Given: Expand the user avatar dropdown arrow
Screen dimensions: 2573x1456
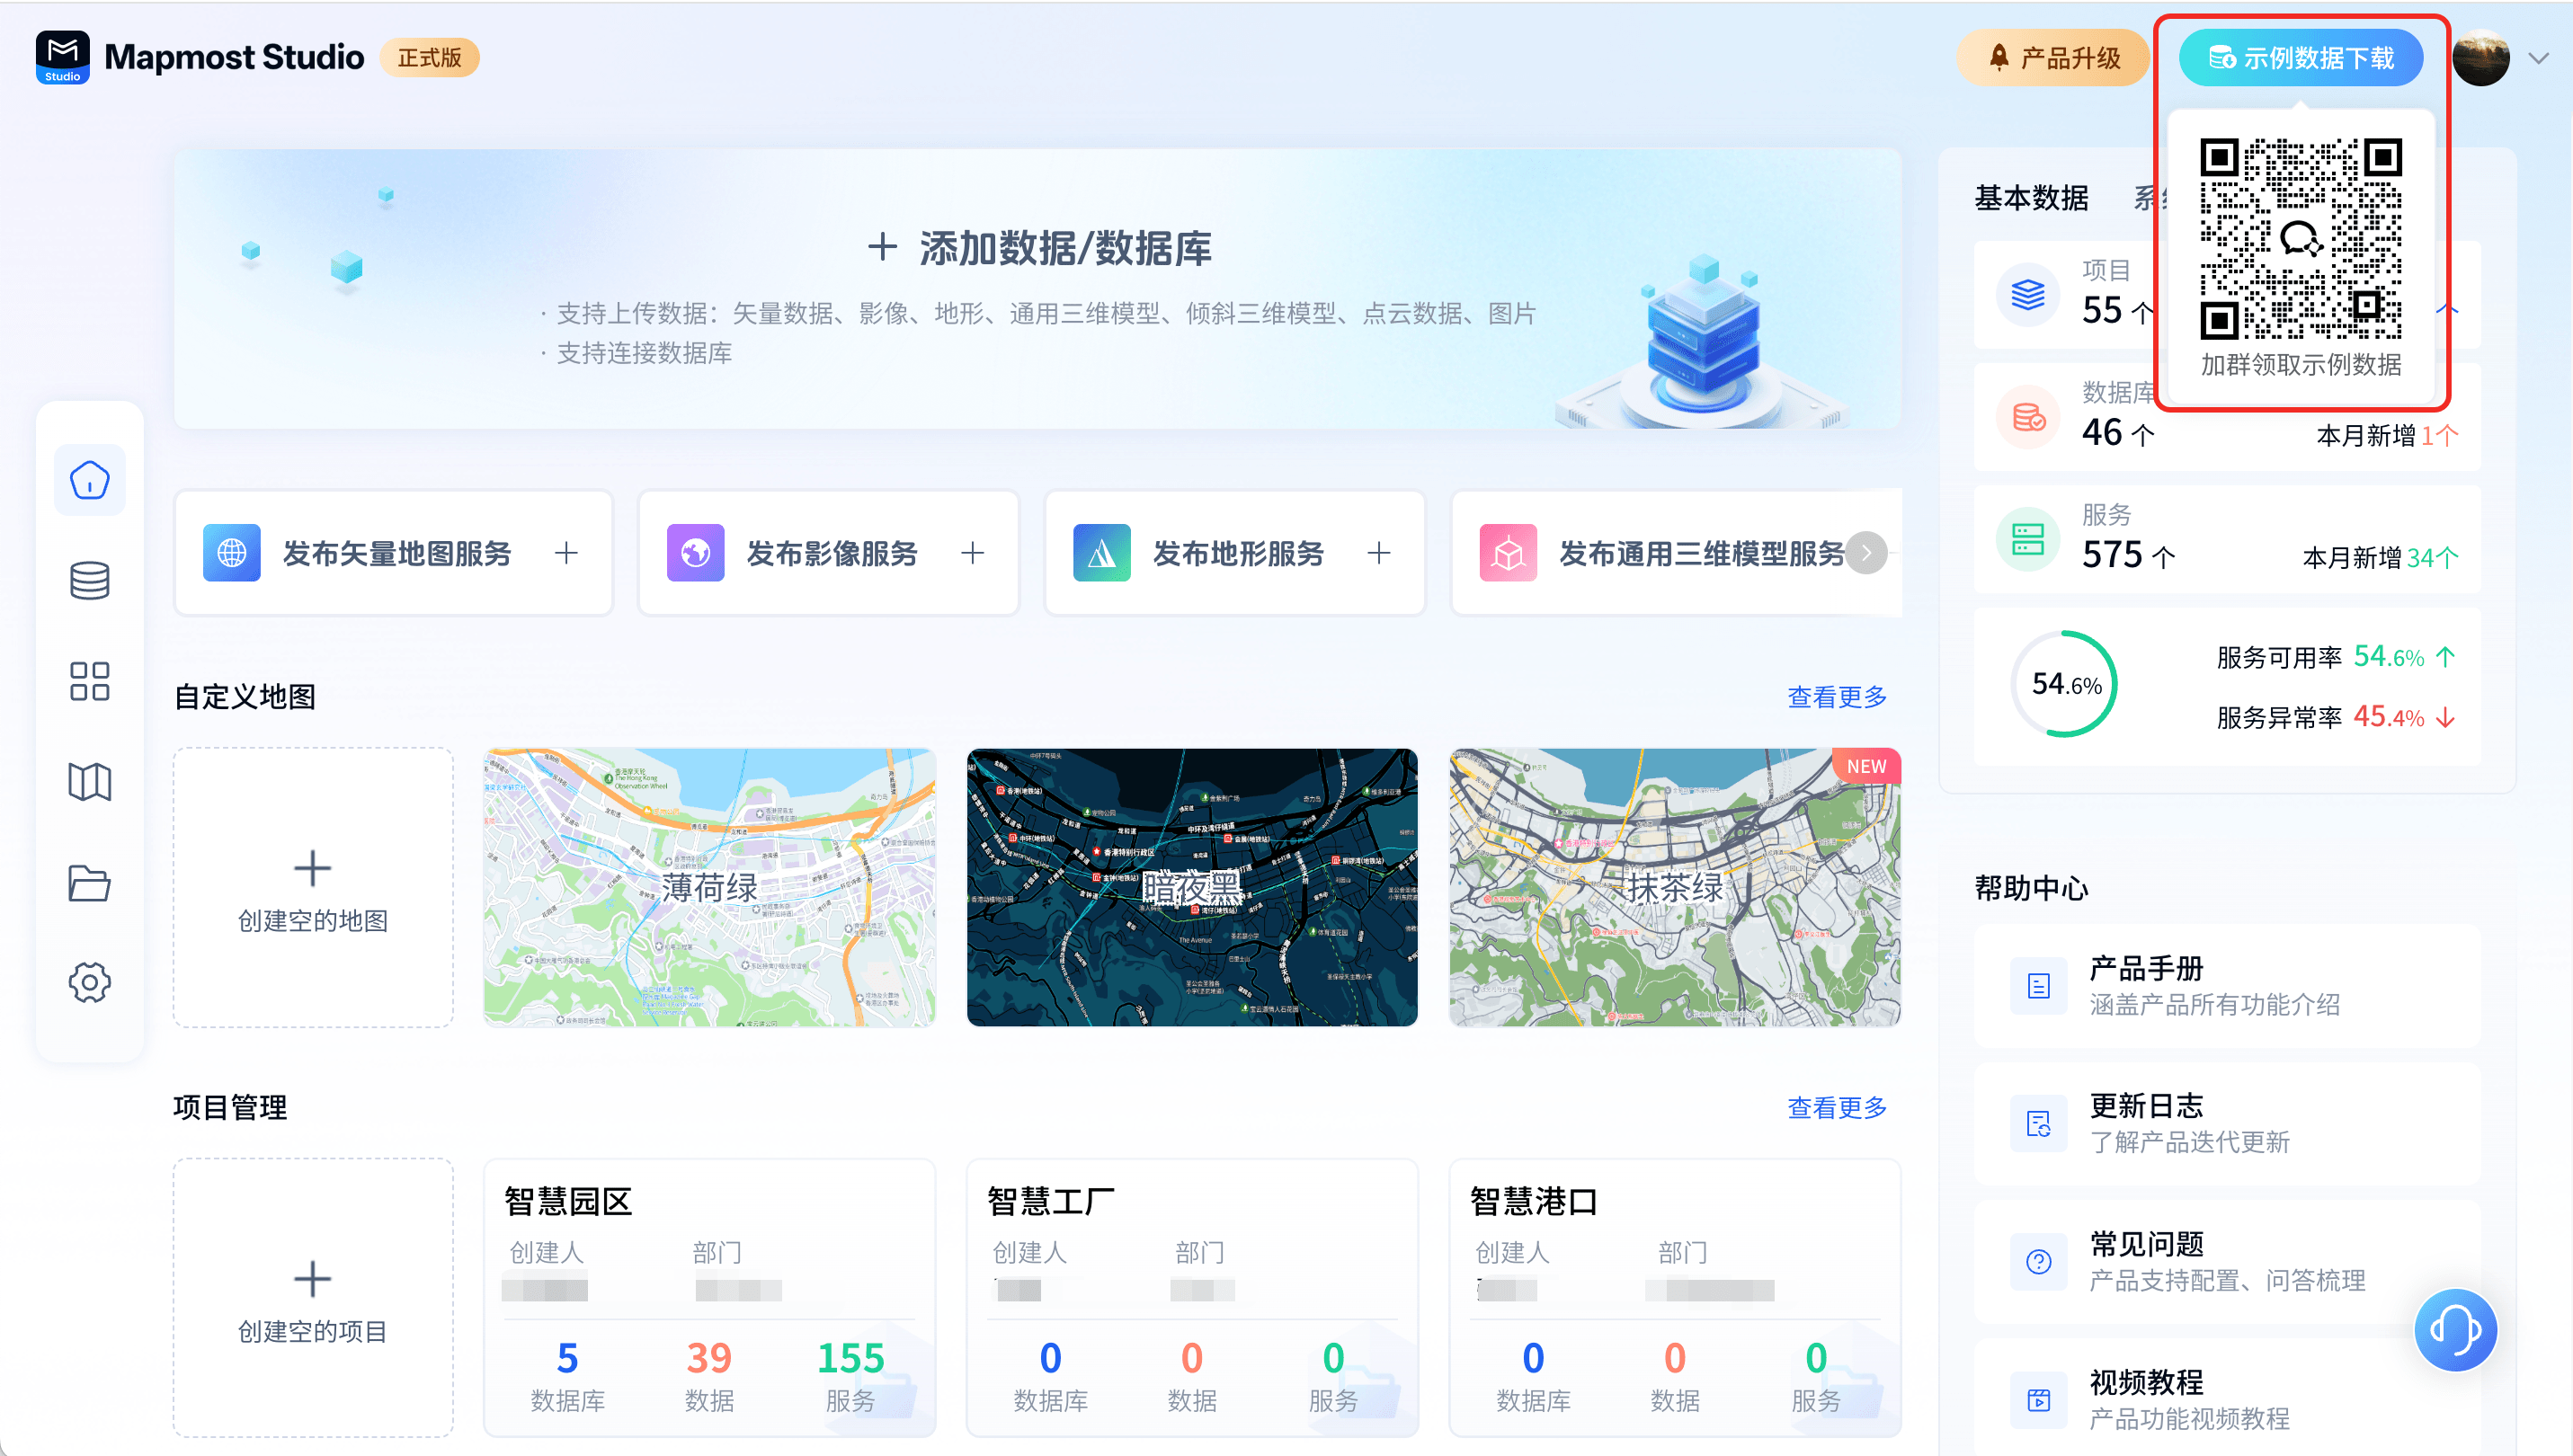Looking at the screenshot, I should 2537,58.
